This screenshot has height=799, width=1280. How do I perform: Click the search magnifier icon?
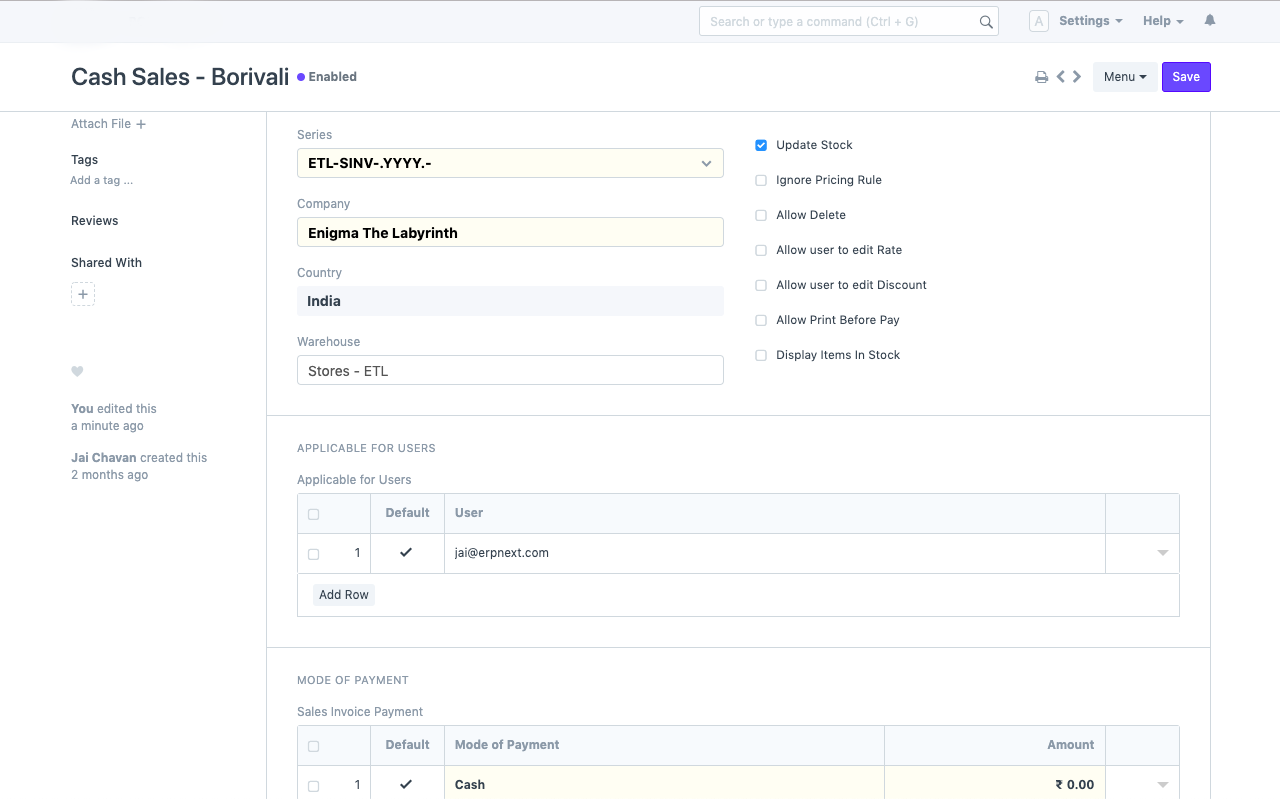(986, 22)
